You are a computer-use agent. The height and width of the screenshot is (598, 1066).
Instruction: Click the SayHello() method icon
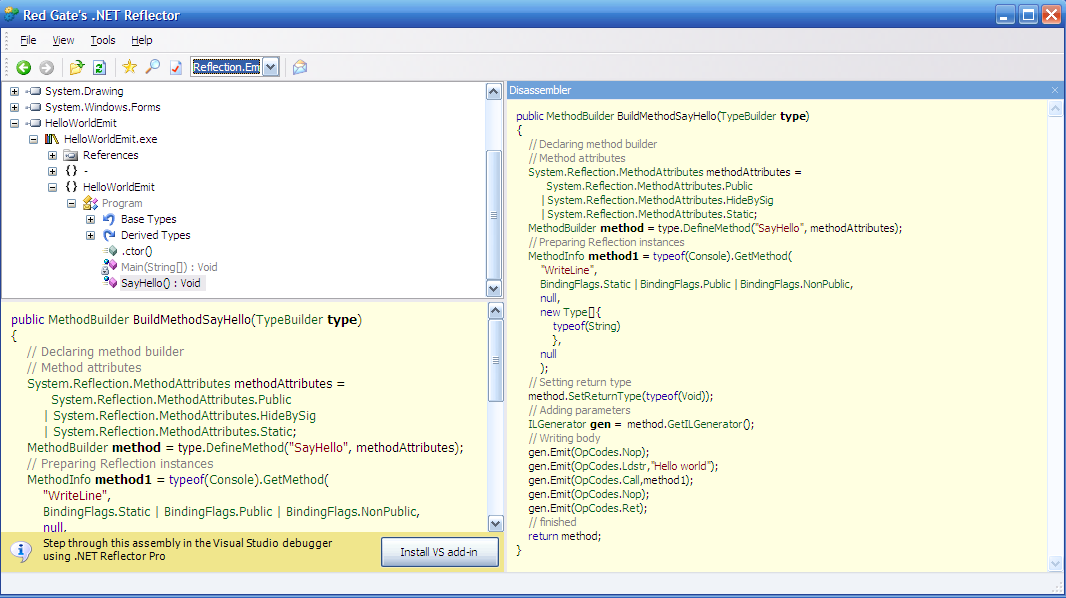pos(110,283)
